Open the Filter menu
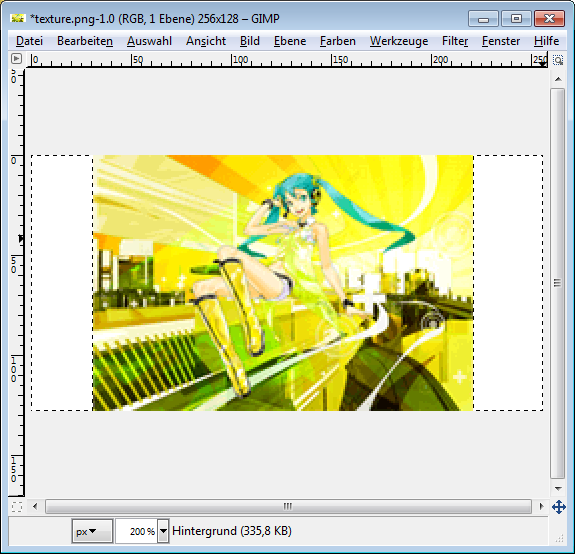The image size is (575, 554). [x=455, y=41]
